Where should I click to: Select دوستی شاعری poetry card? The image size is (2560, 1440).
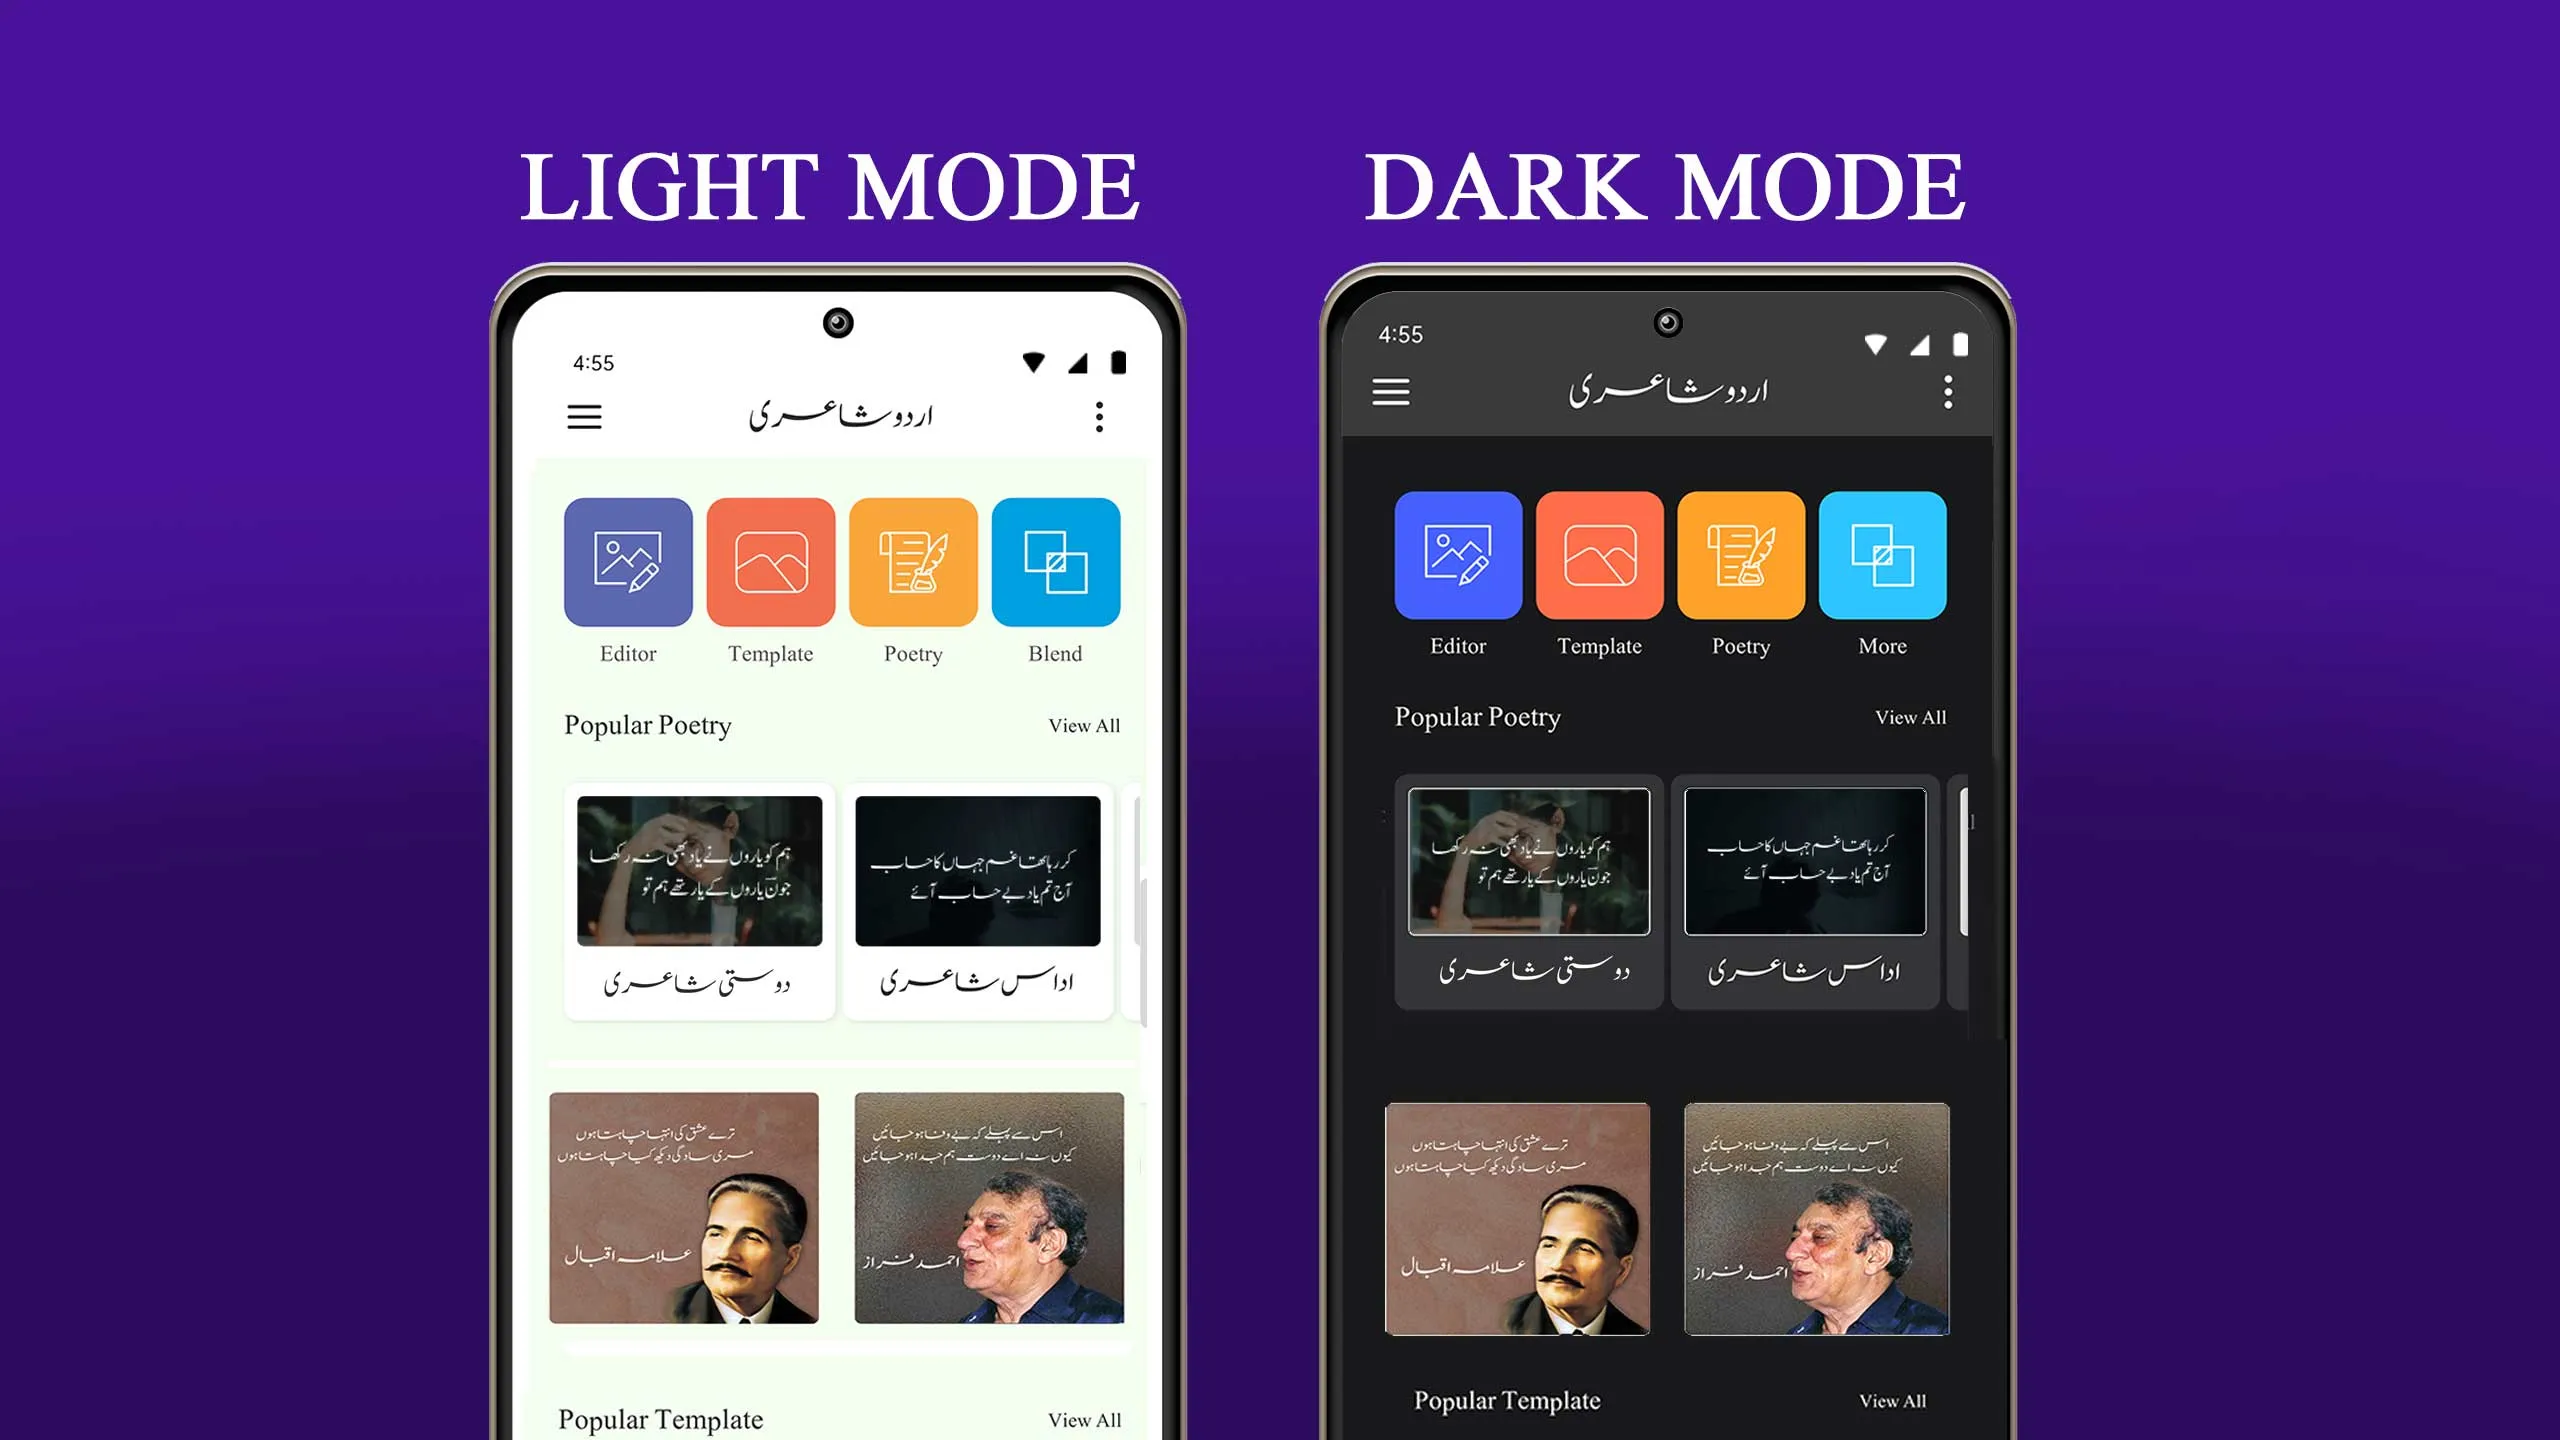tap(700, 897)
